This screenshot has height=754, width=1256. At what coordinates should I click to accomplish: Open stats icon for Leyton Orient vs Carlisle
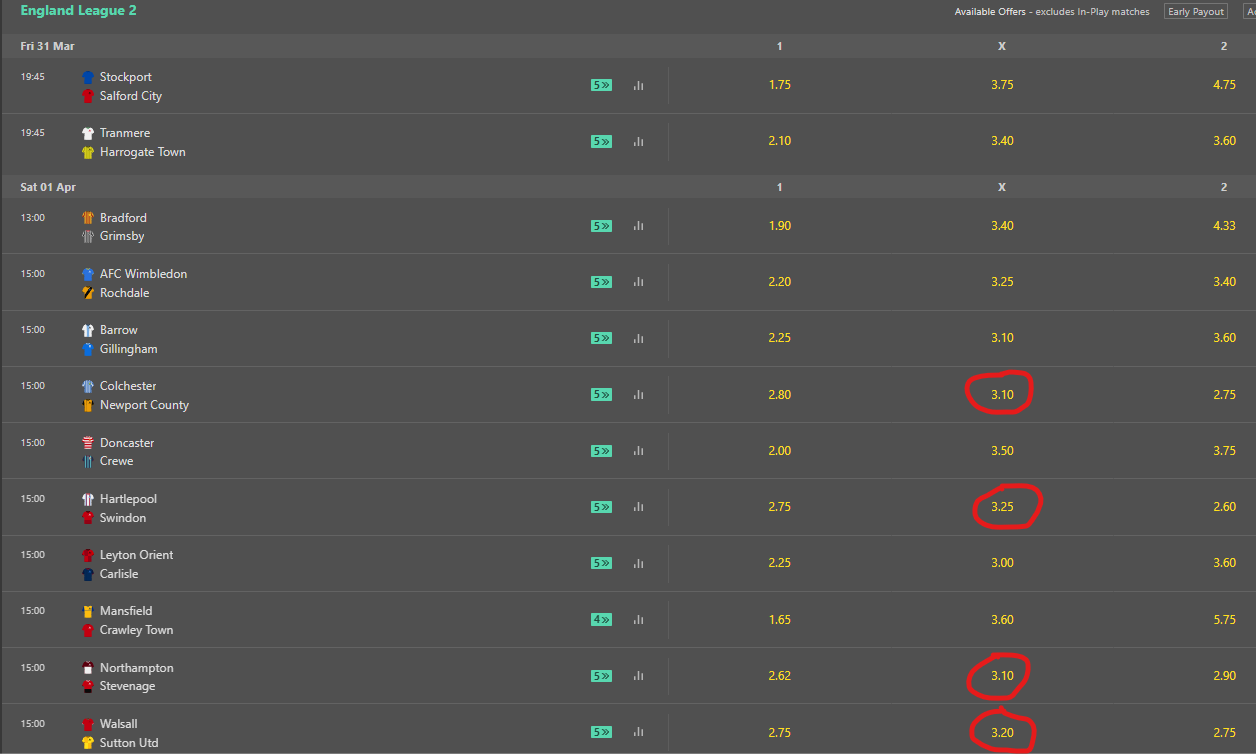pyautogui.click(x=638, y=563)
